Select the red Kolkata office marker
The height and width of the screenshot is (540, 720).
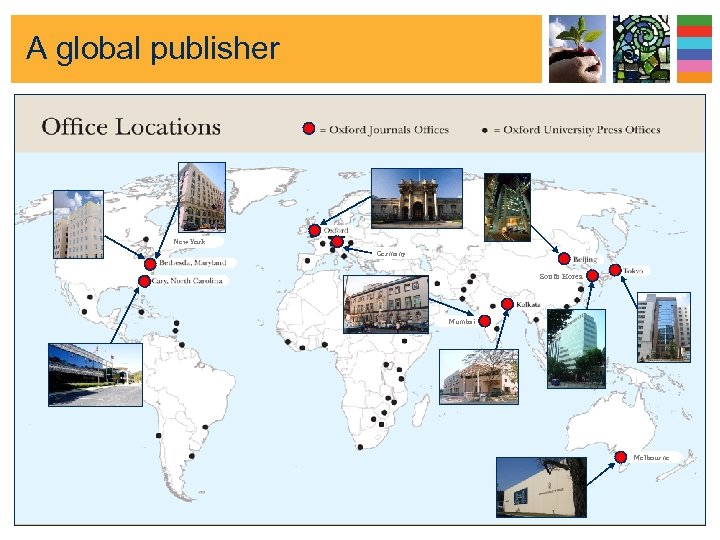(x=507, y=304)
